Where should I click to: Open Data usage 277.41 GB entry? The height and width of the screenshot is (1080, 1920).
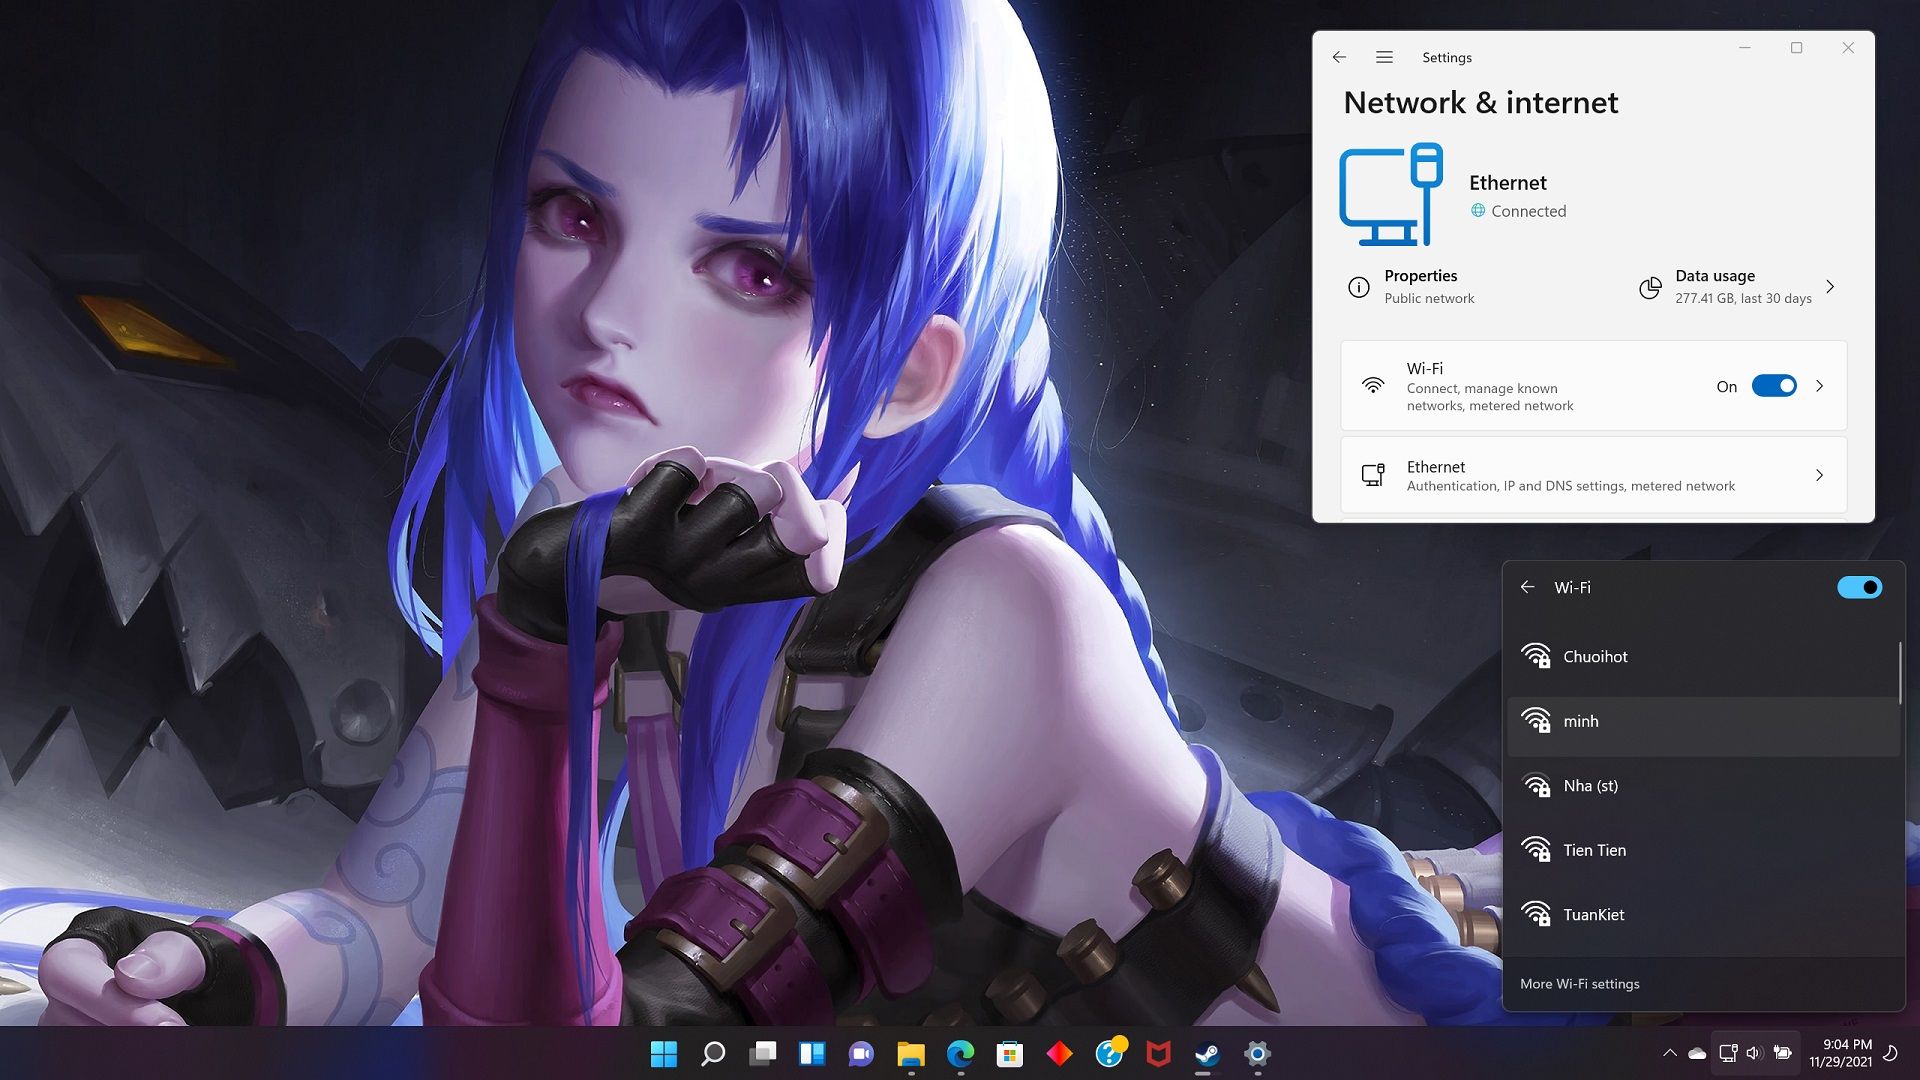1738,287
